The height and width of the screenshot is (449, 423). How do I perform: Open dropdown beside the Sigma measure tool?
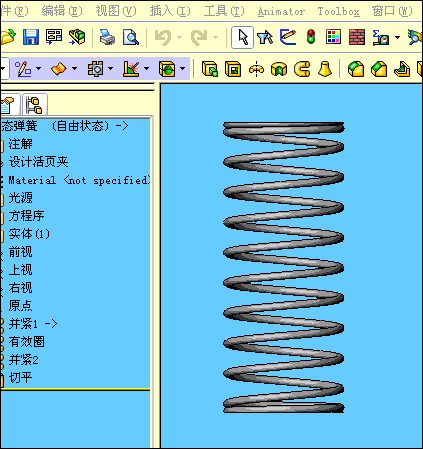click(x=397, y=37)
